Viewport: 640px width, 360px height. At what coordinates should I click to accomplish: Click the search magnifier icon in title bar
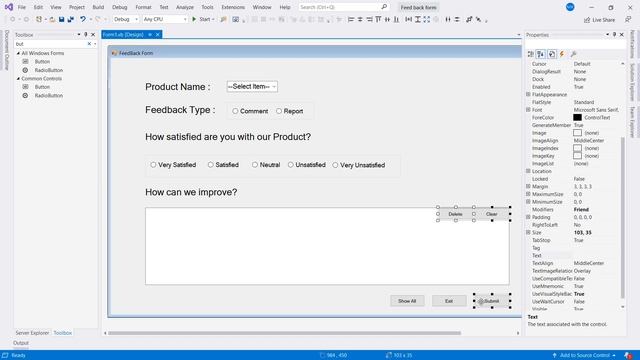coord(384,7)
